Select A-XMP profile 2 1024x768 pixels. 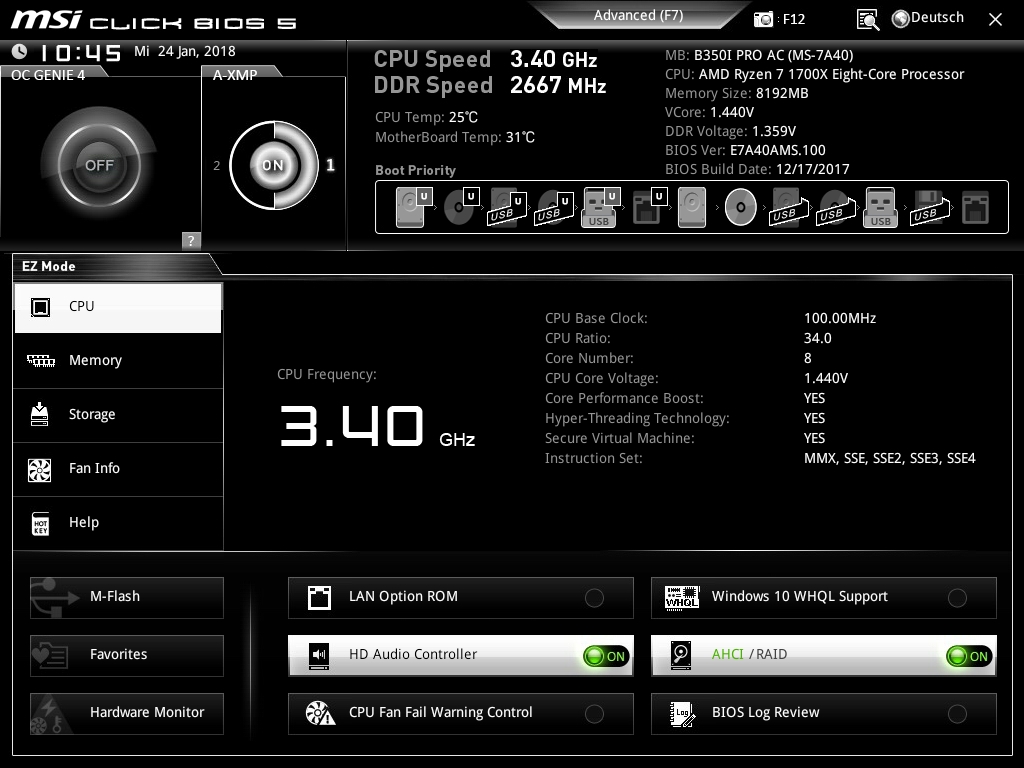216,166
